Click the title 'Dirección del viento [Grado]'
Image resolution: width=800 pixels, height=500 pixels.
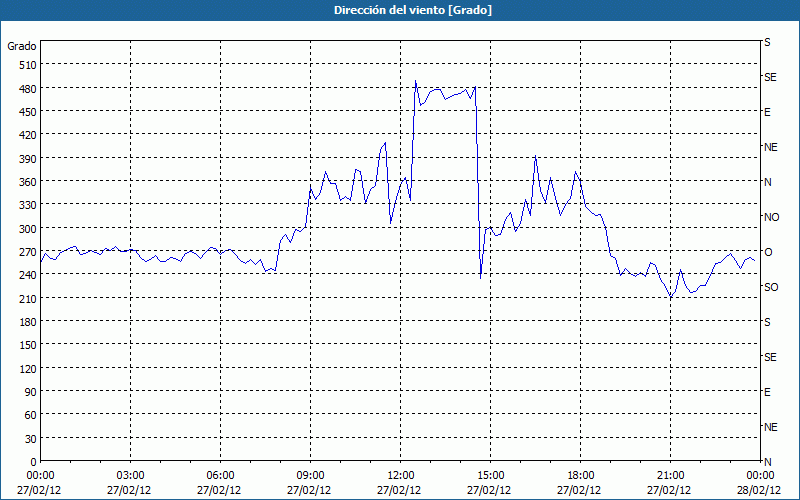(x=413, y=10)
